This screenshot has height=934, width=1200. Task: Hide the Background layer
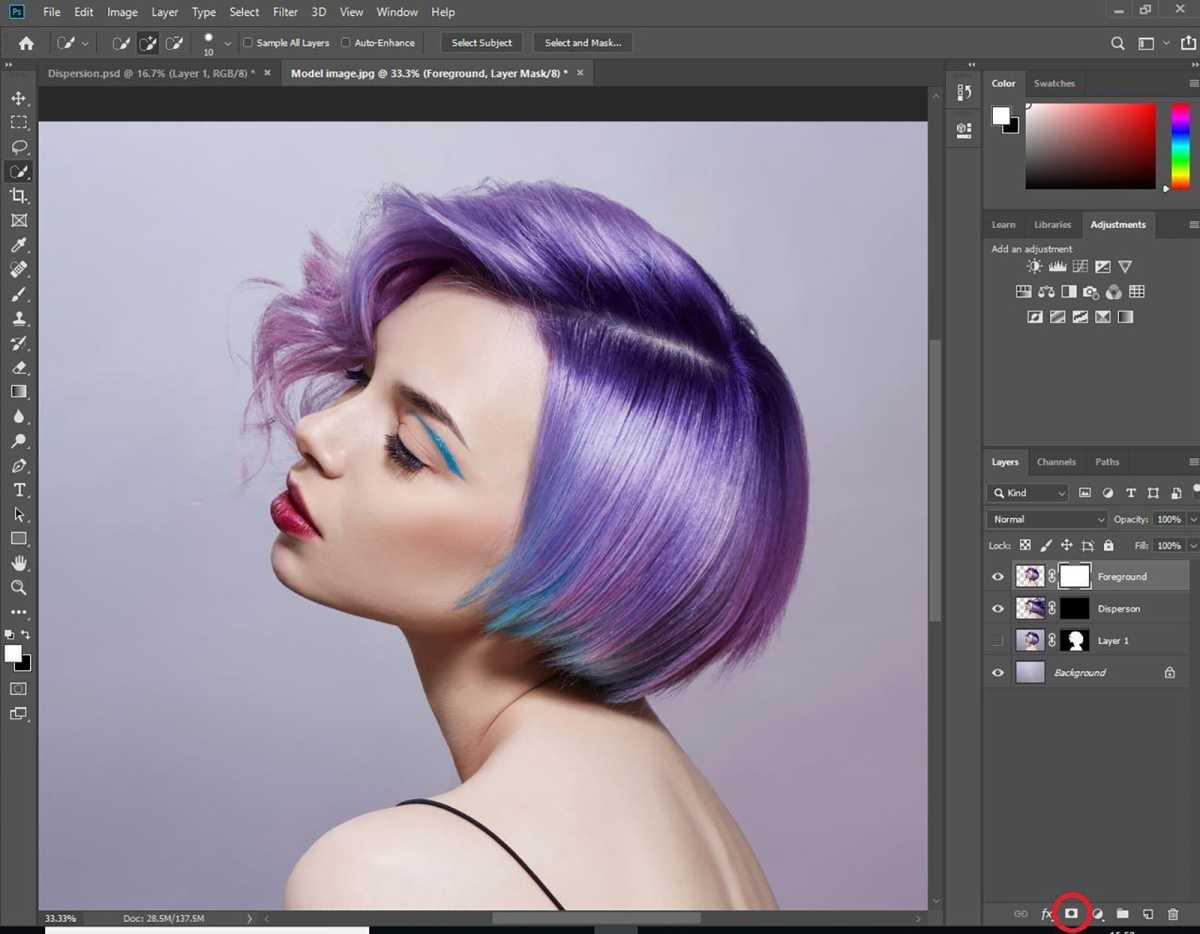click(996, 672)
